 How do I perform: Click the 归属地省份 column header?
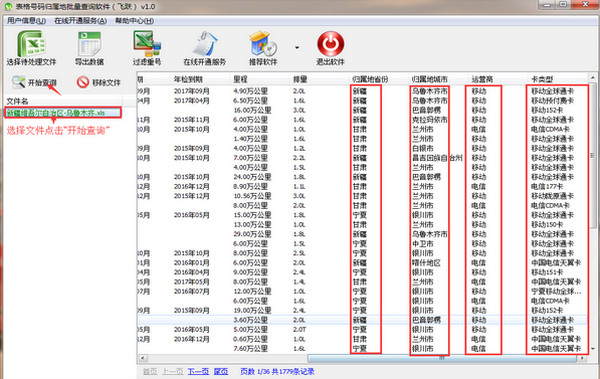pos(370,79)
